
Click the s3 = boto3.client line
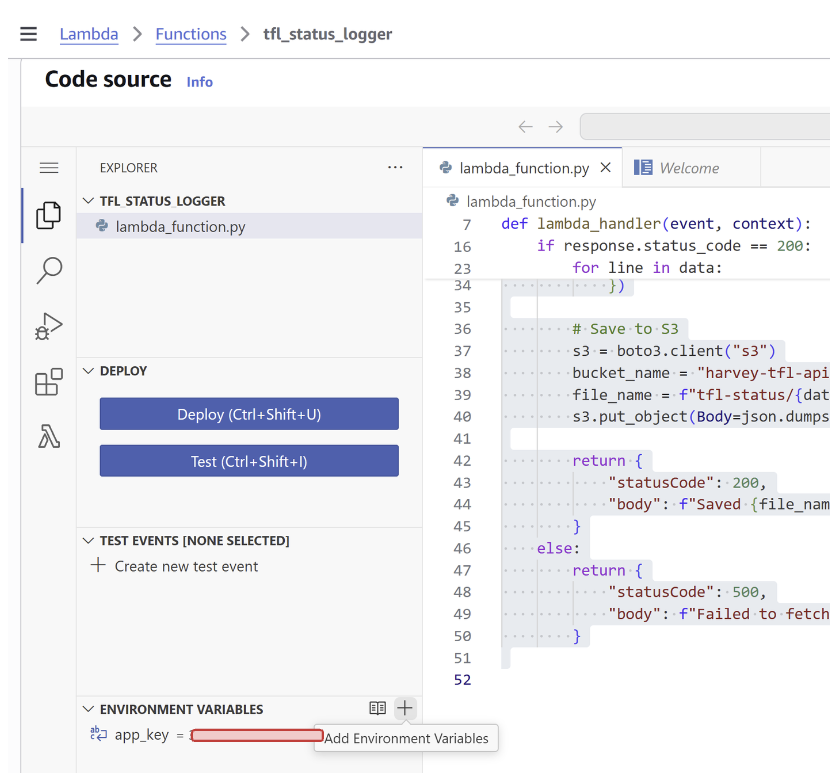673,351
